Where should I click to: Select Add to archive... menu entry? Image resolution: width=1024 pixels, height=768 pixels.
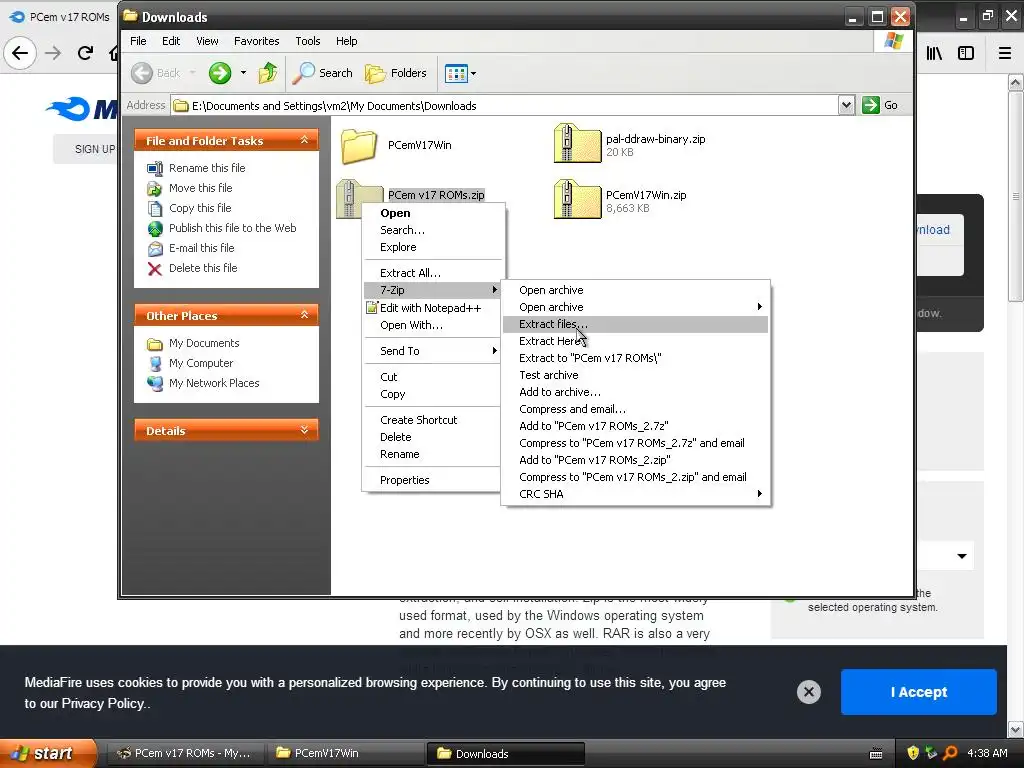635,392
